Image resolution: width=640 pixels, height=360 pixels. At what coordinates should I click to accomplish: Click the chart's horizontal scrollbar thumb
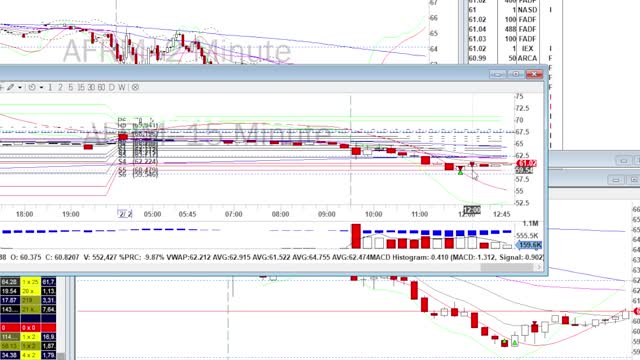click(x=507, y=267)
